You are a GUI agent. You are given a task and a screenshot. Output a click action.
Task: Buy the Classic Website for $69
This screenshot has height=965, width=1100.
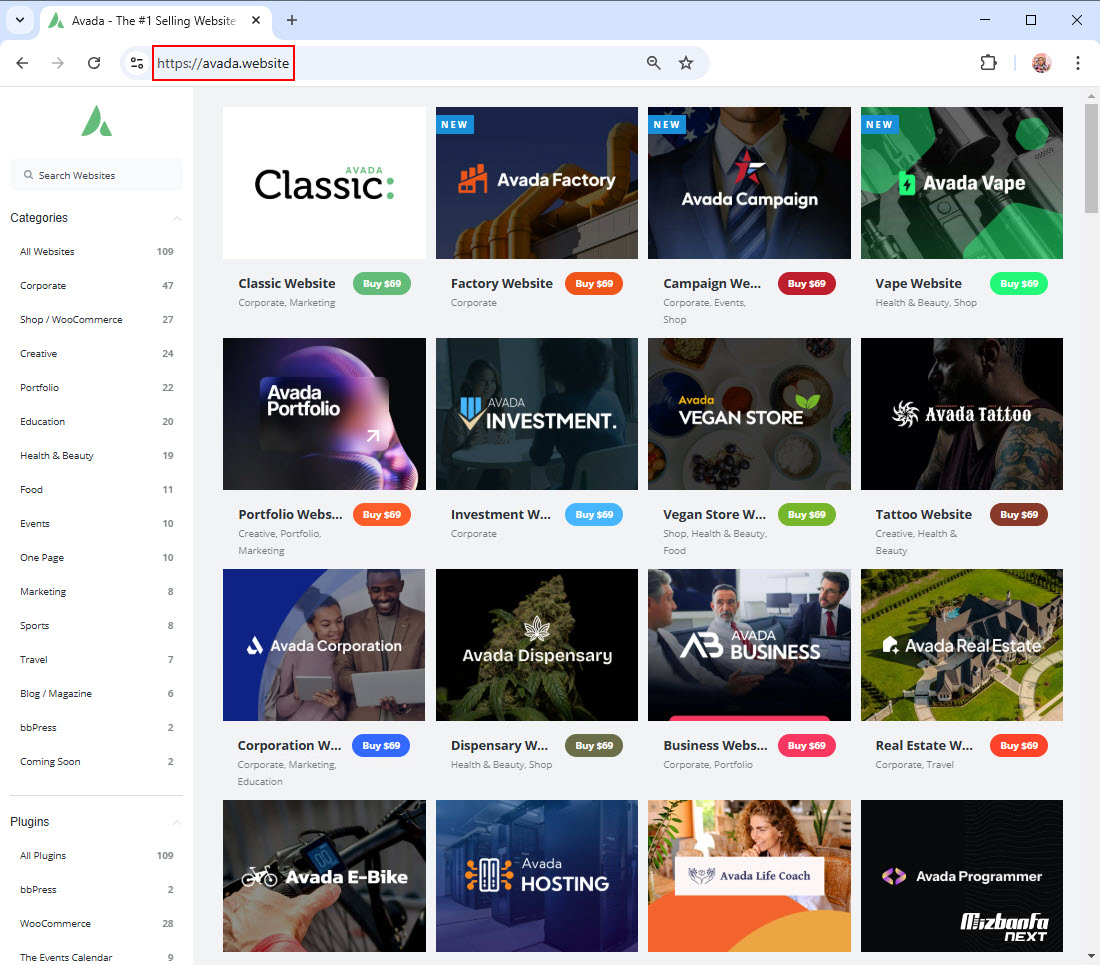(x=382, y=283)
